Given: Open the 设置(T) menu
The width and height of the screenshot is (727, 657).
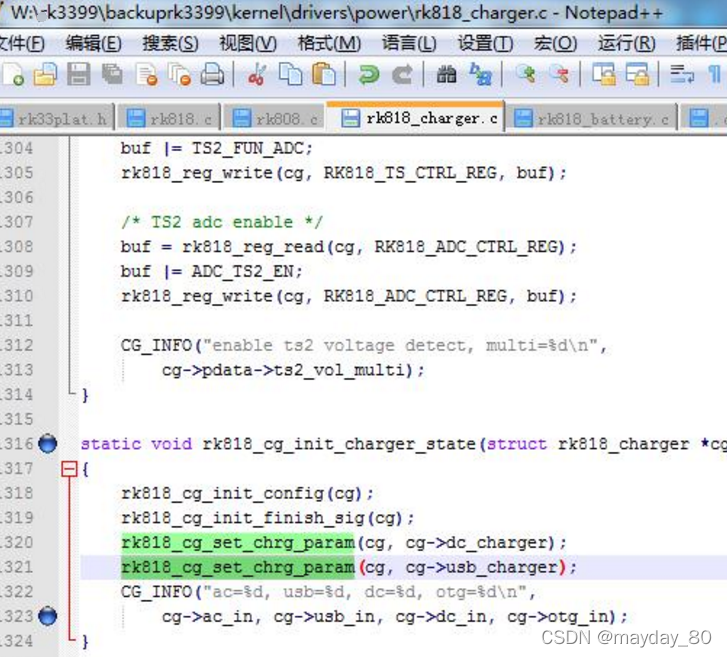Looking at the screenshot, I should tap(485, 44).
